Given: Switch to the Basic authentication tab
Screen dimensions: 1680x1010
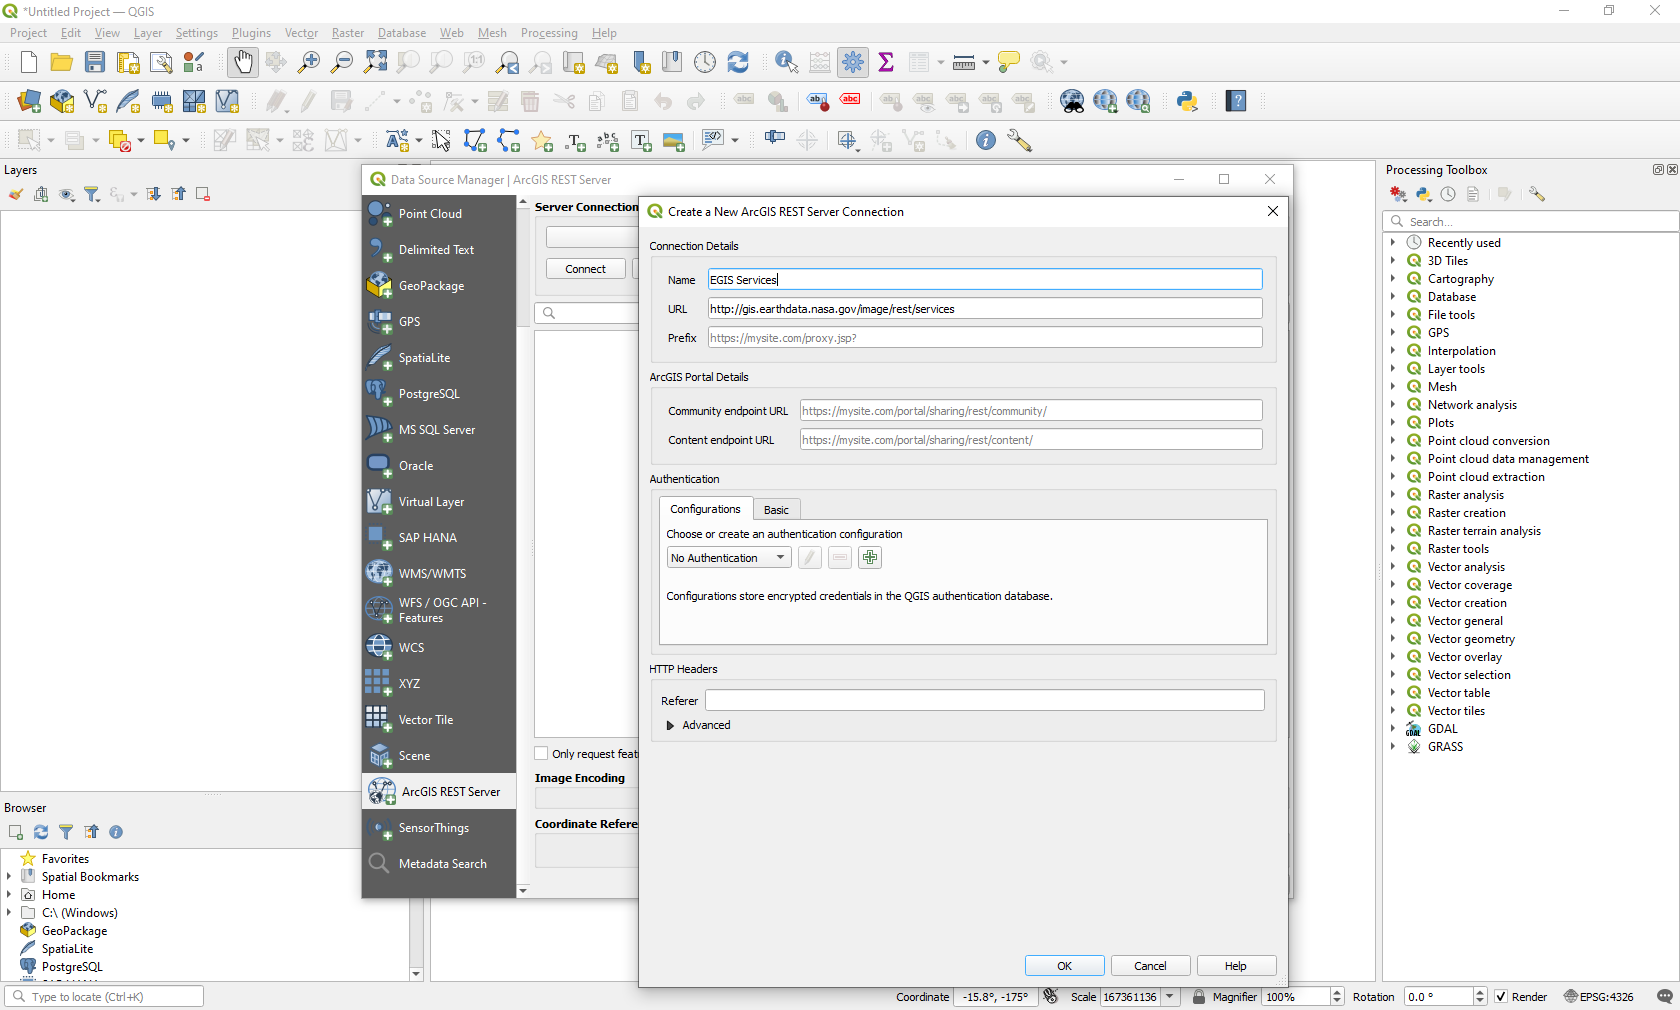Looking at the screenshot, I should pos(776,510).
